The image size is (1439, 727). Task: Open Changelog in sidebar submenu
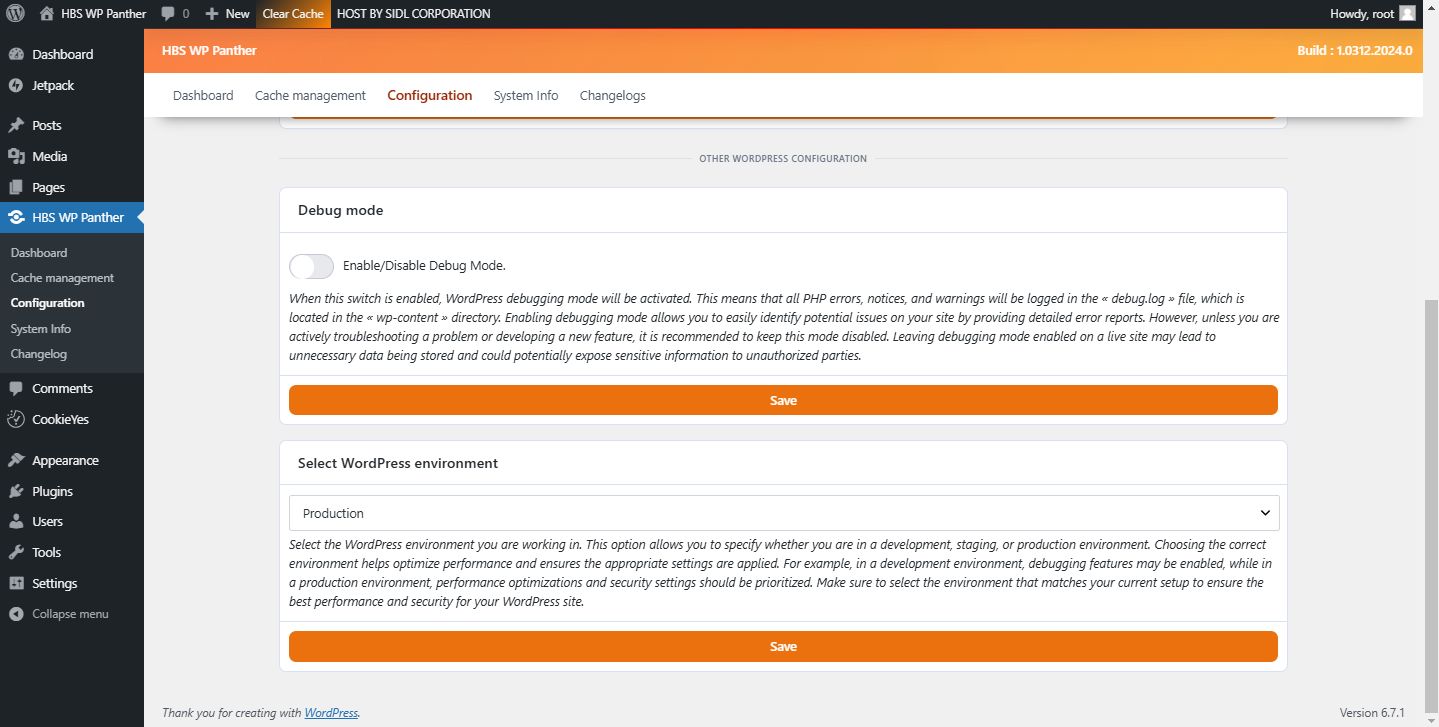pyautogui.click(x=39, y=354)
